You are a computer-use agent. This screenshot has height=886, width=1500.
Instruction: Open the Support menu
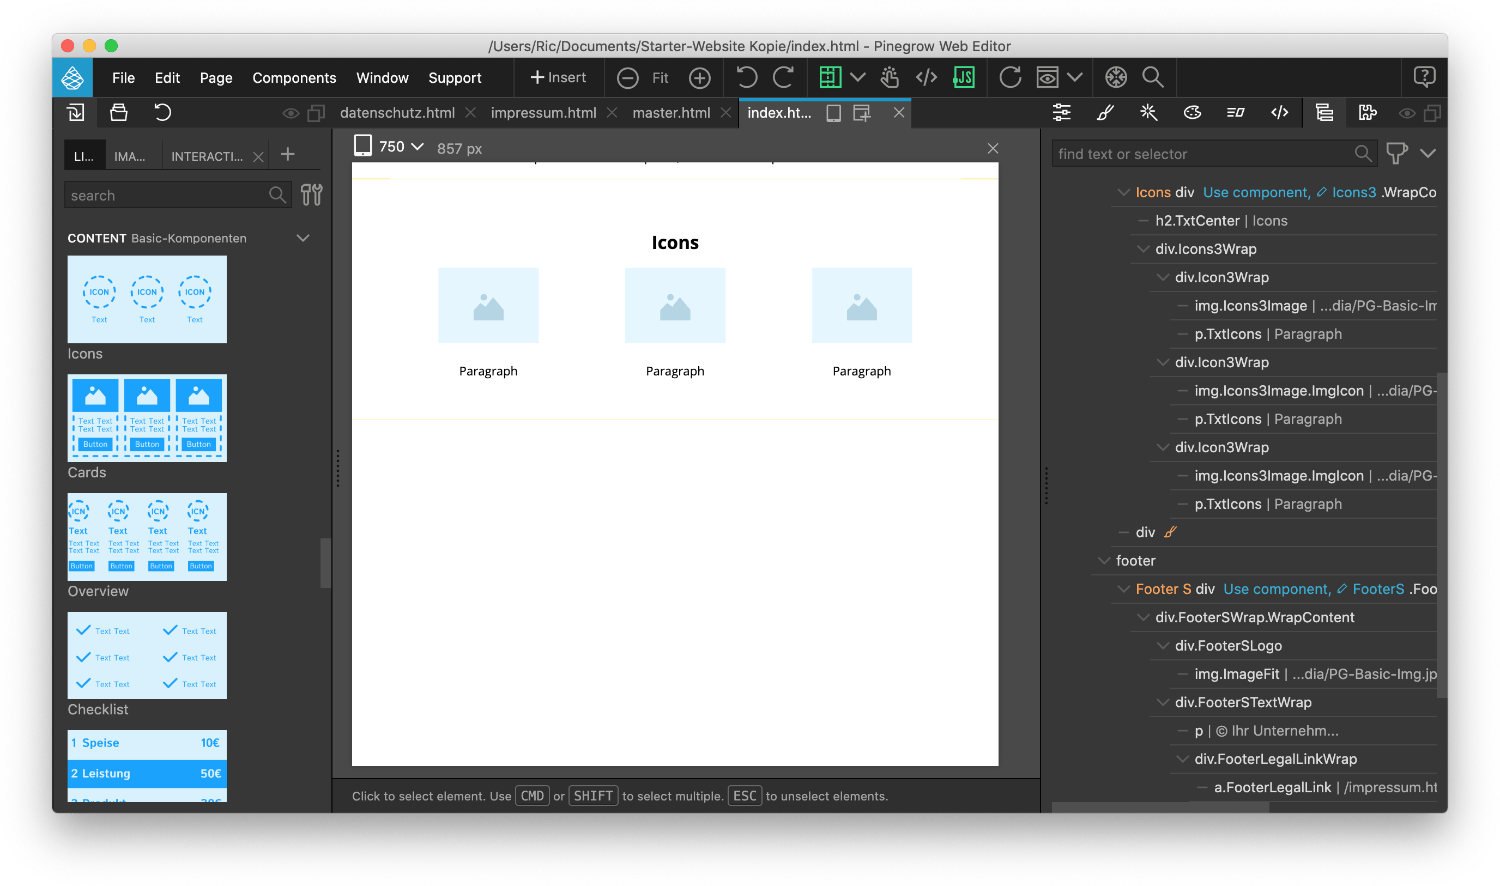(455, 78)
